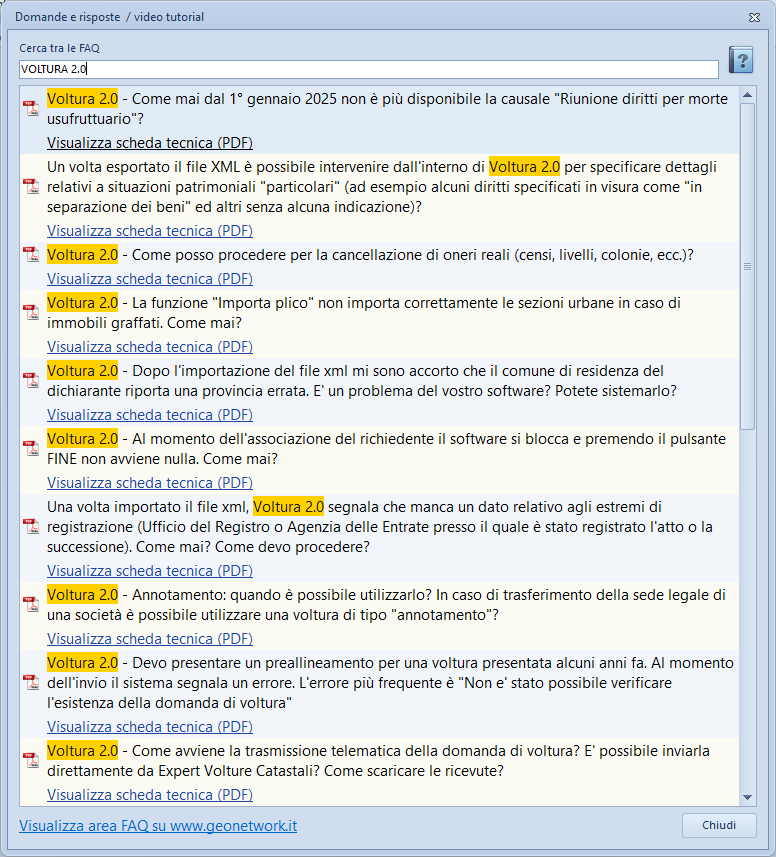Select question 'Una volta importato il file xml'
This screenshot has height=857, width=776.
(380, 527)
